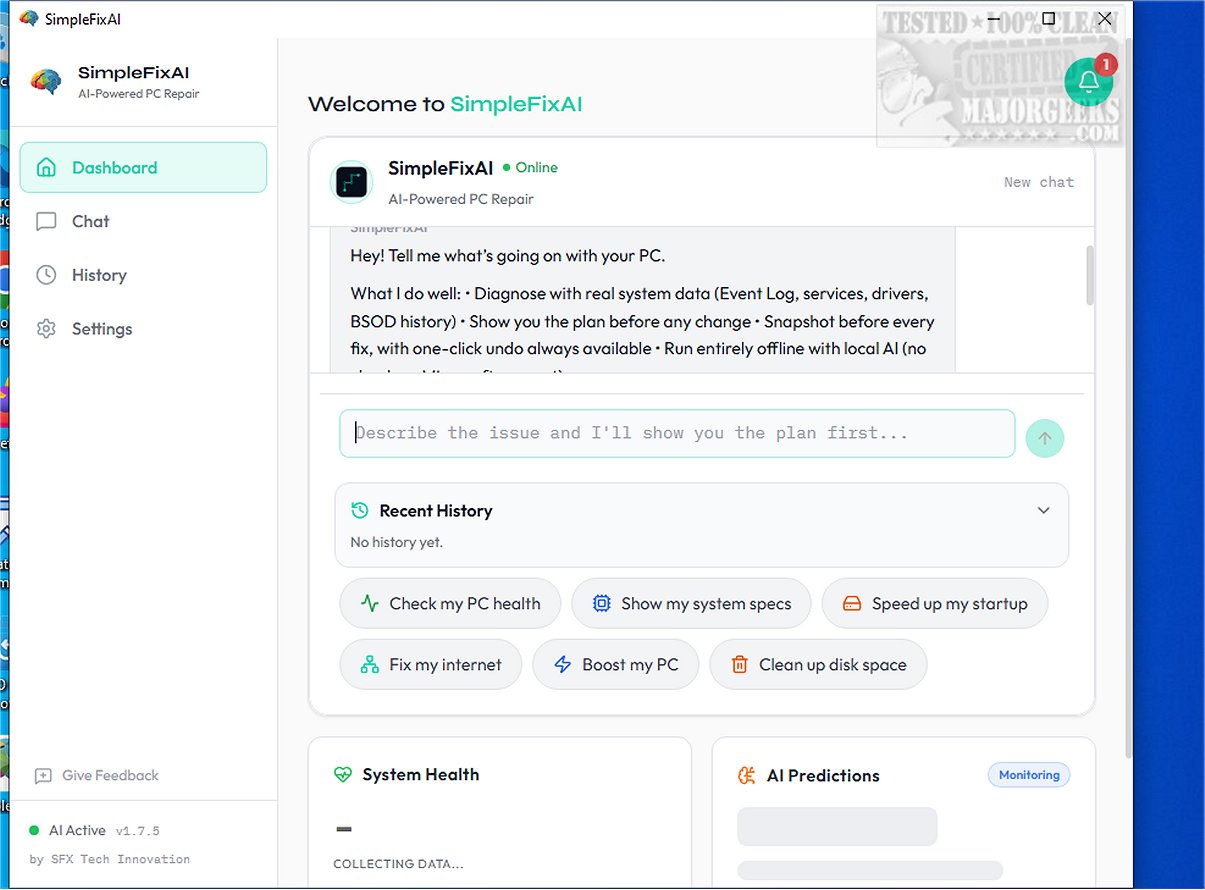Click the Give Feedback icon

(x=43, y=776)
